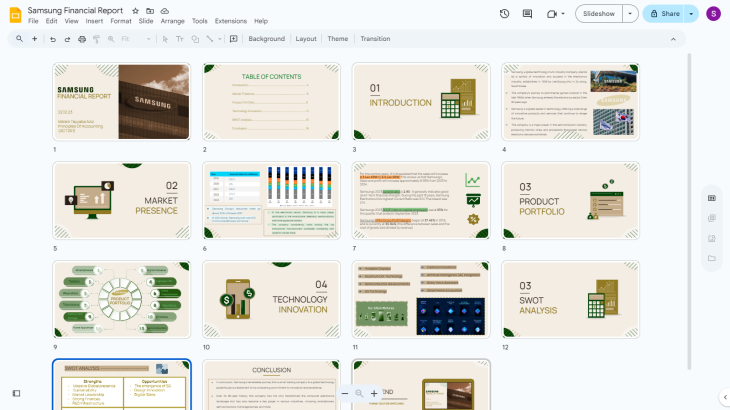Click the redo arrow
This screenshot has width=730, height=410.
[68, 39]
